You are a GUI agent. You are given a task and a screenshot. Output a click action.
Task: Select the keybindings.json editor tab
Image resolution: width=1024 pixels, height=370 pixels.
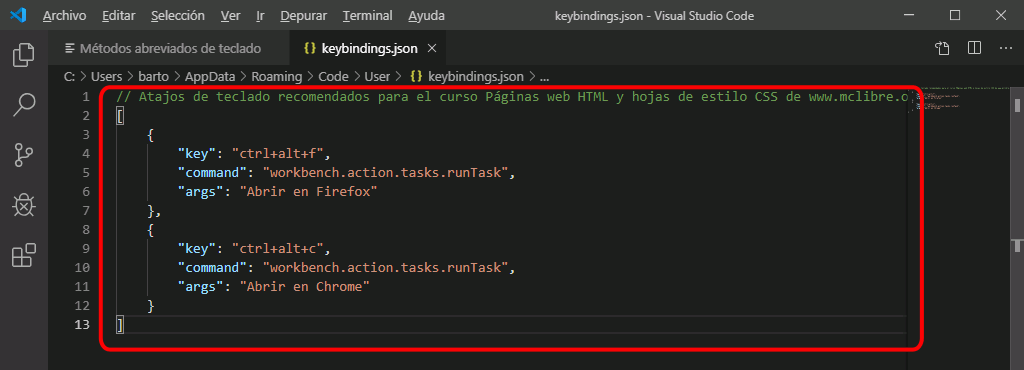pos(367,48)
